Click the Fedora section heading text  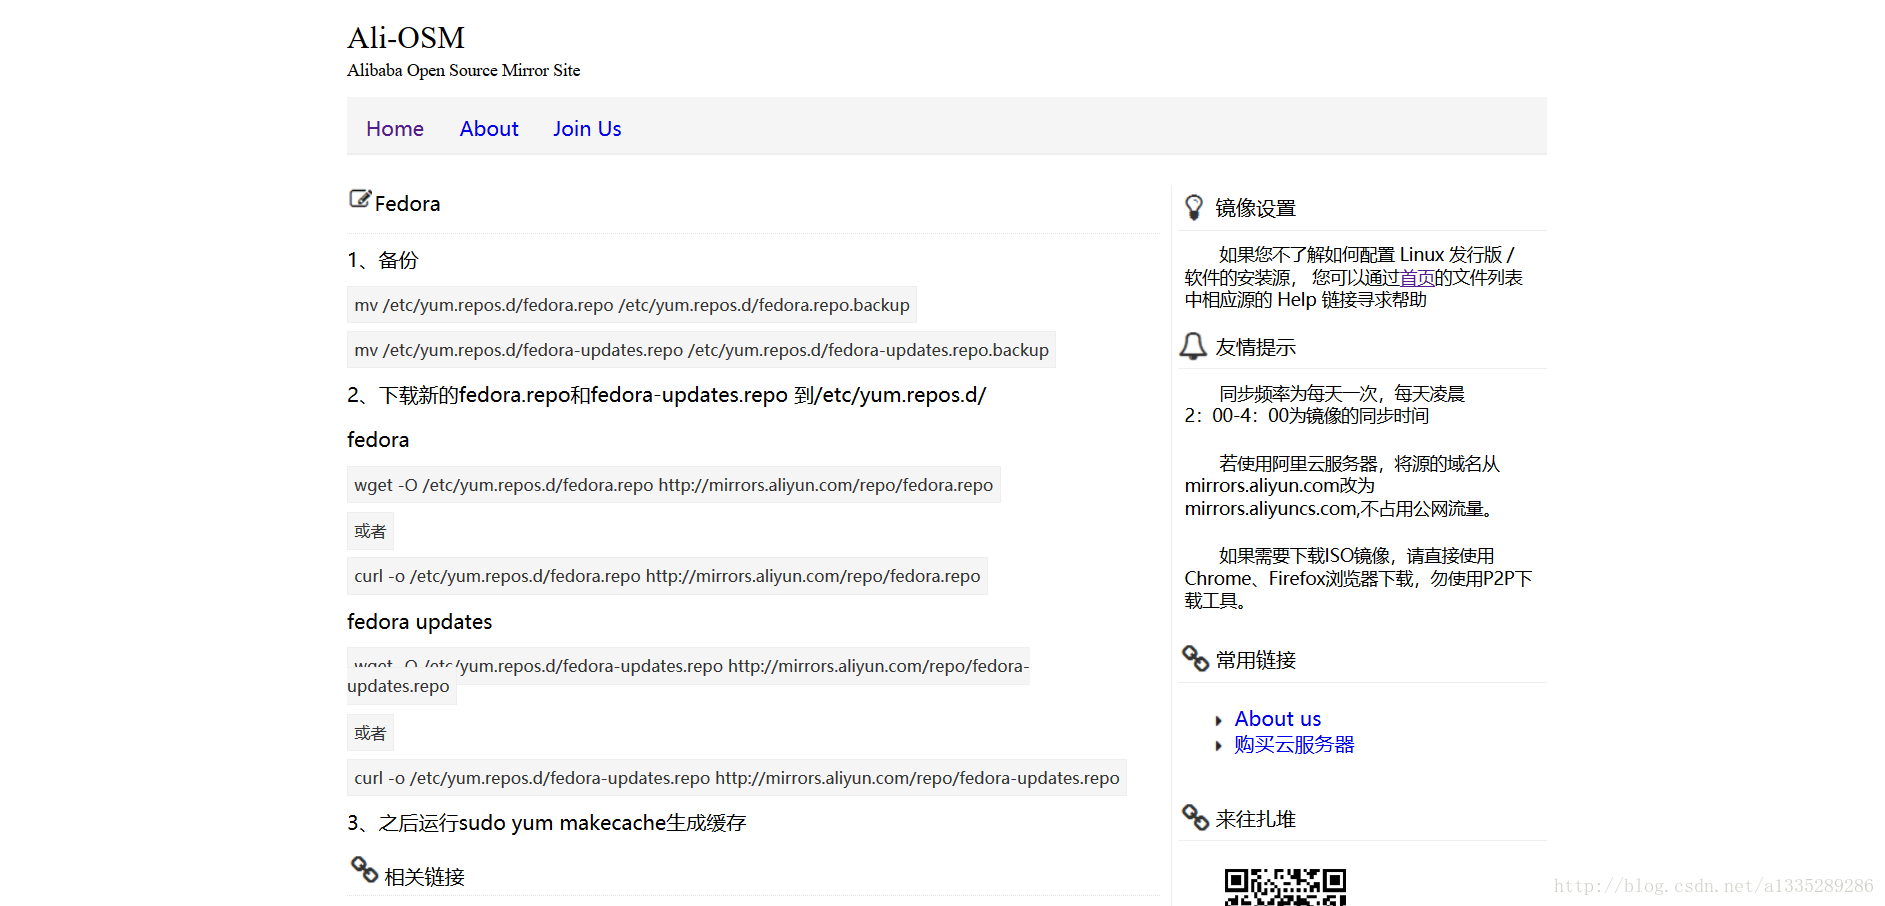(x=407, y=204)
